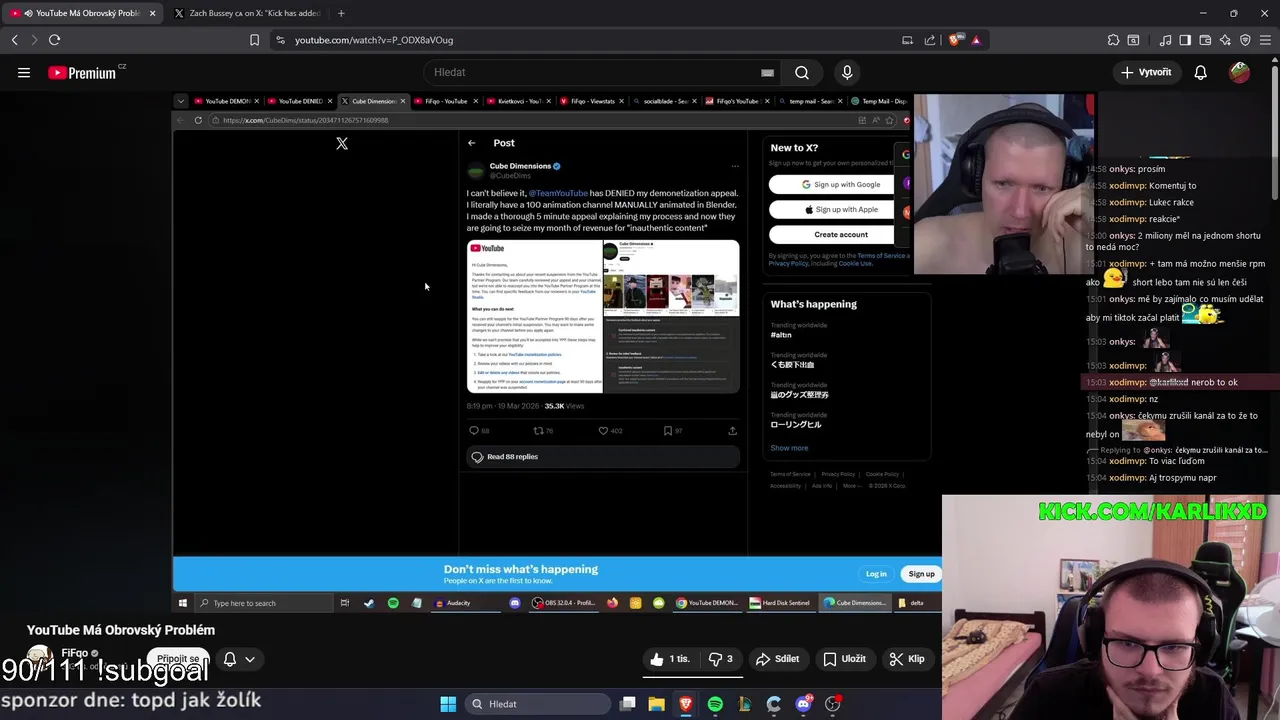1280x720 pixels.
Task: Open Discord from the Windows taskbar
Action: click(x=803, y=704)
